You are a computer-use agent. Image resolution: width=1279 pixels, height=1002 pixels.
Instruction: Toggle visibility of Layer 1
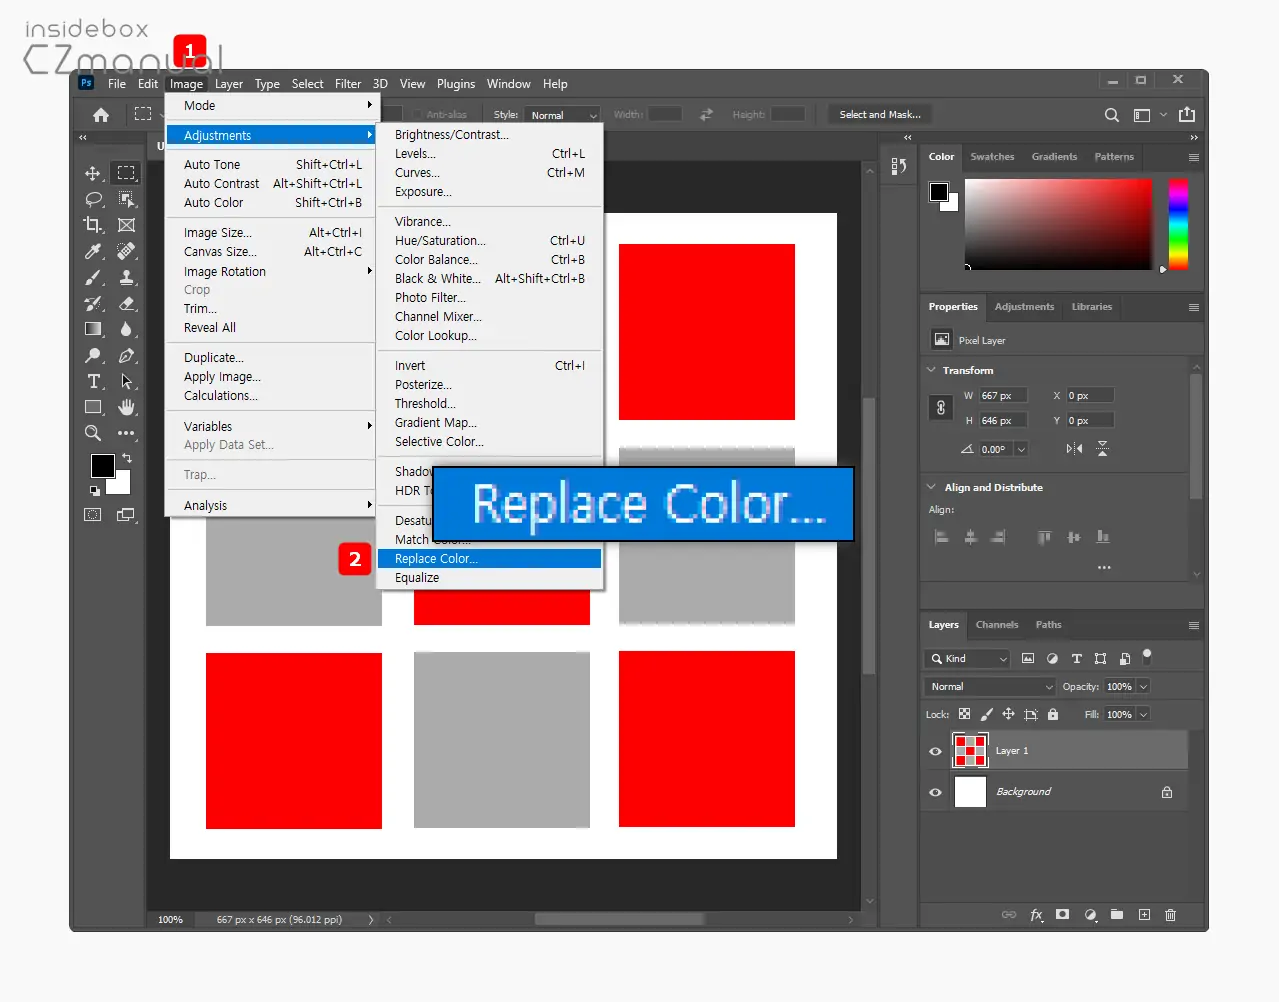[936, 752]
